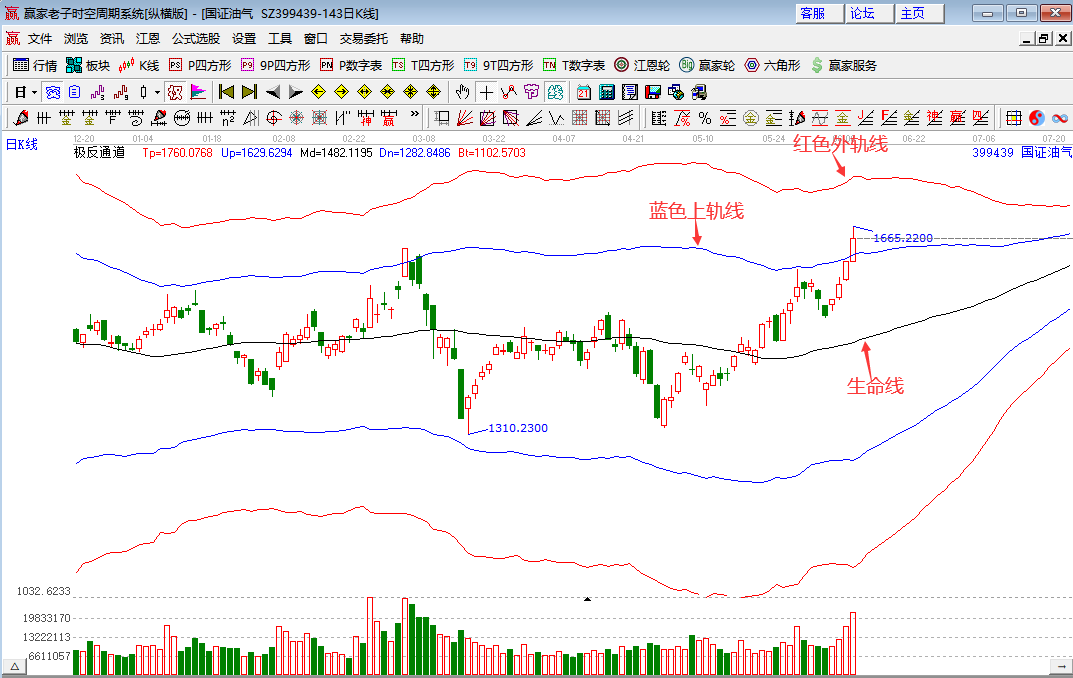Step right with black arrow icon
Image resolution: width=1073 pixels, height=678 pixels.
(x=296, y=92)
